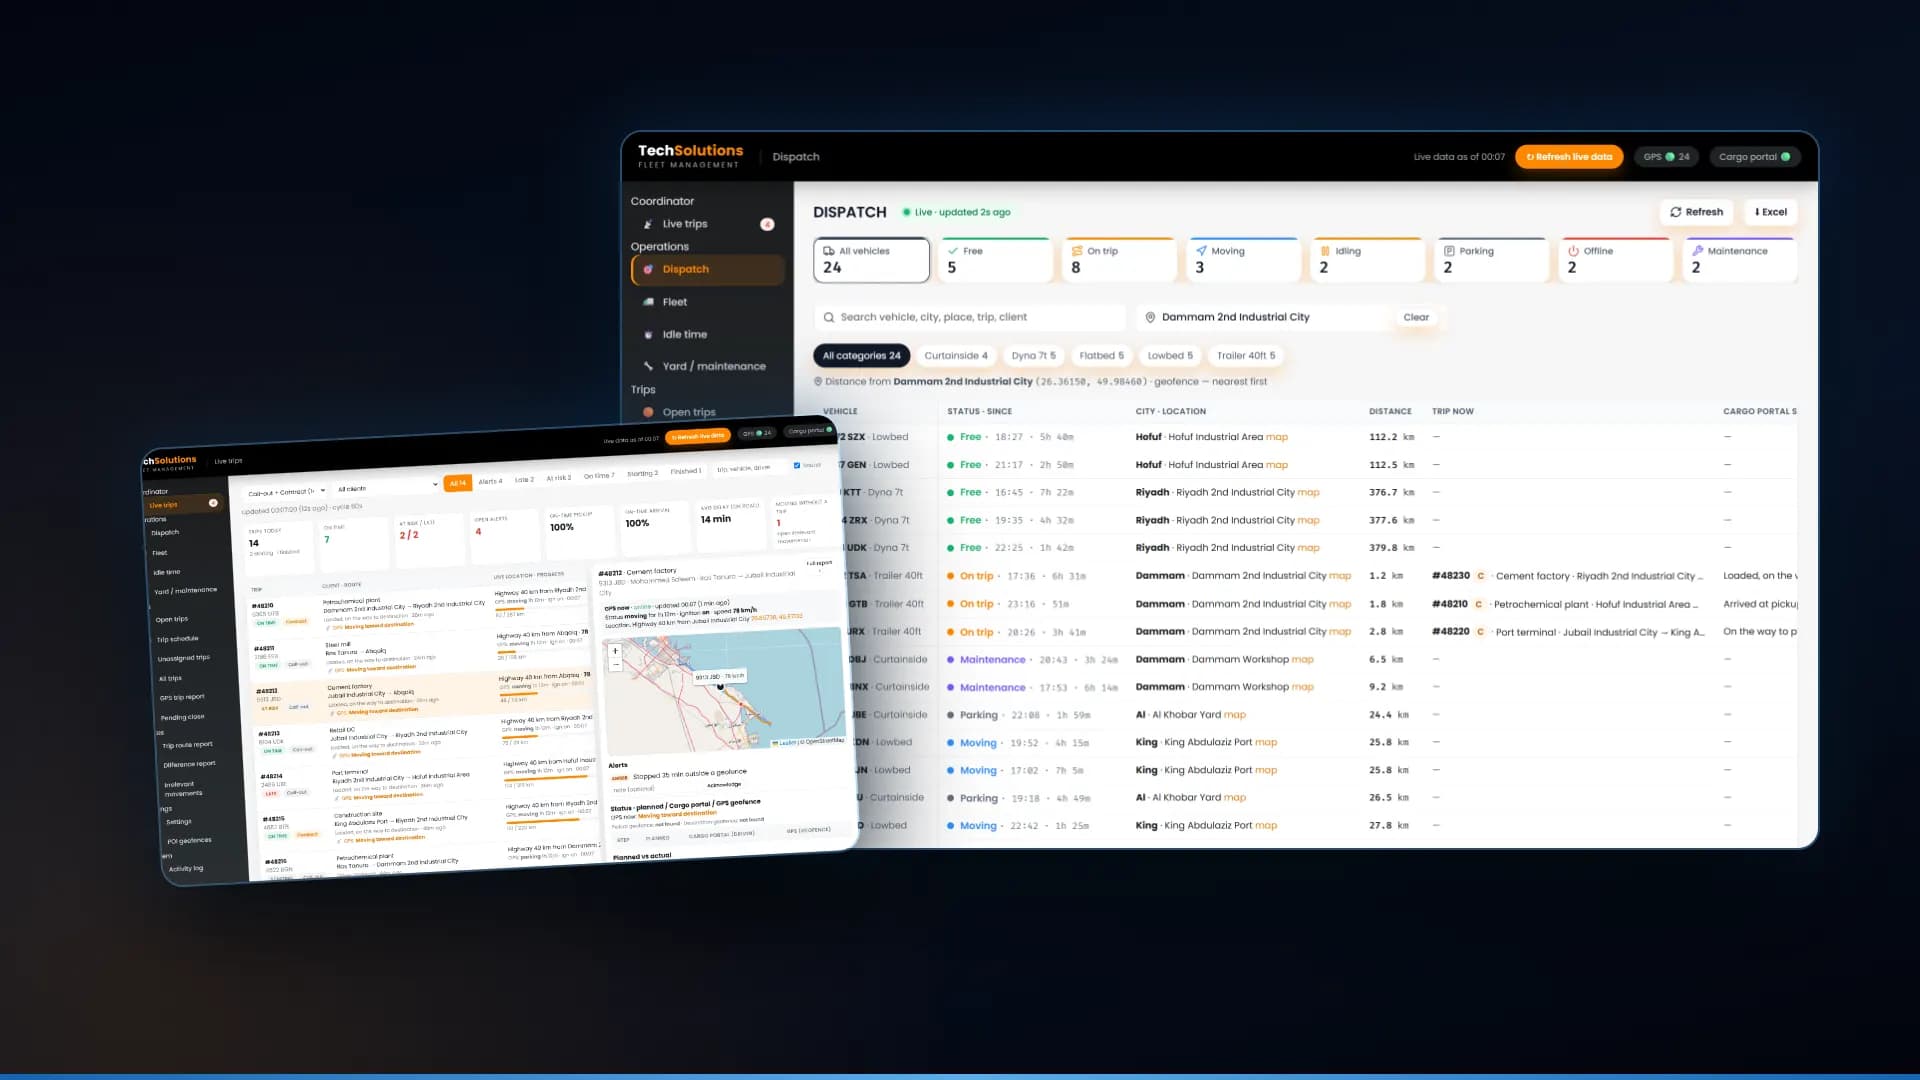The height and width of the screenshot is (1080, 1920).
Task: Open trip #48220 Port terminal link
Action: (1450, 632)
